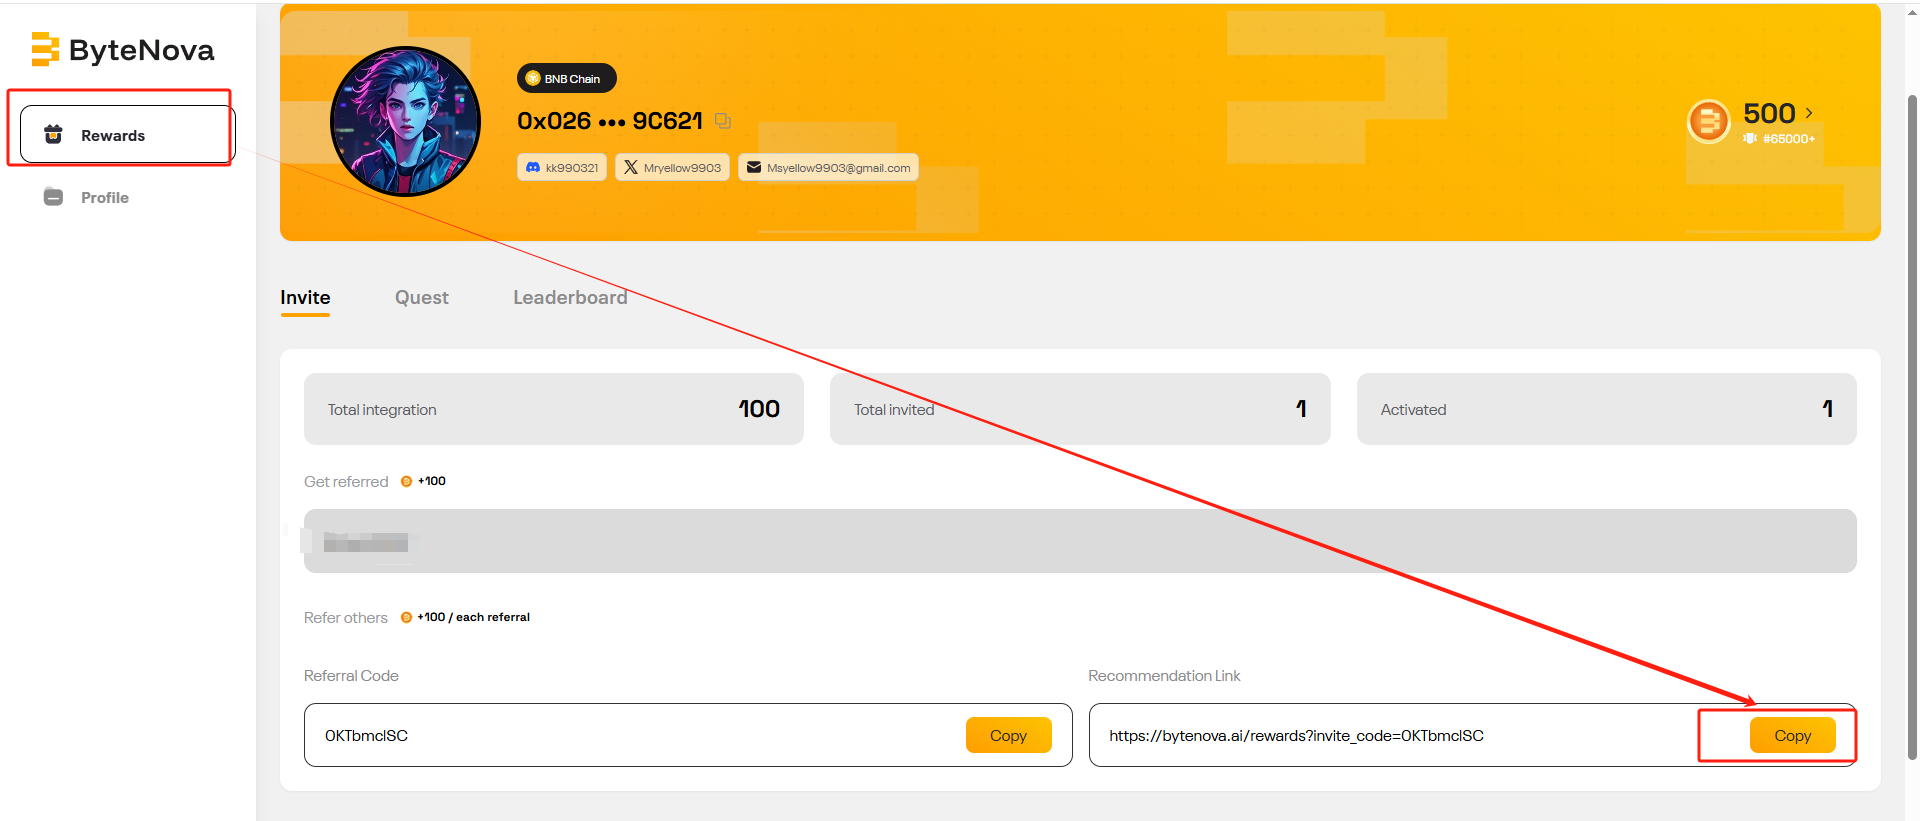Click the OKTbmclSC referral code text
1920x821 pixels.
point(366,735)
